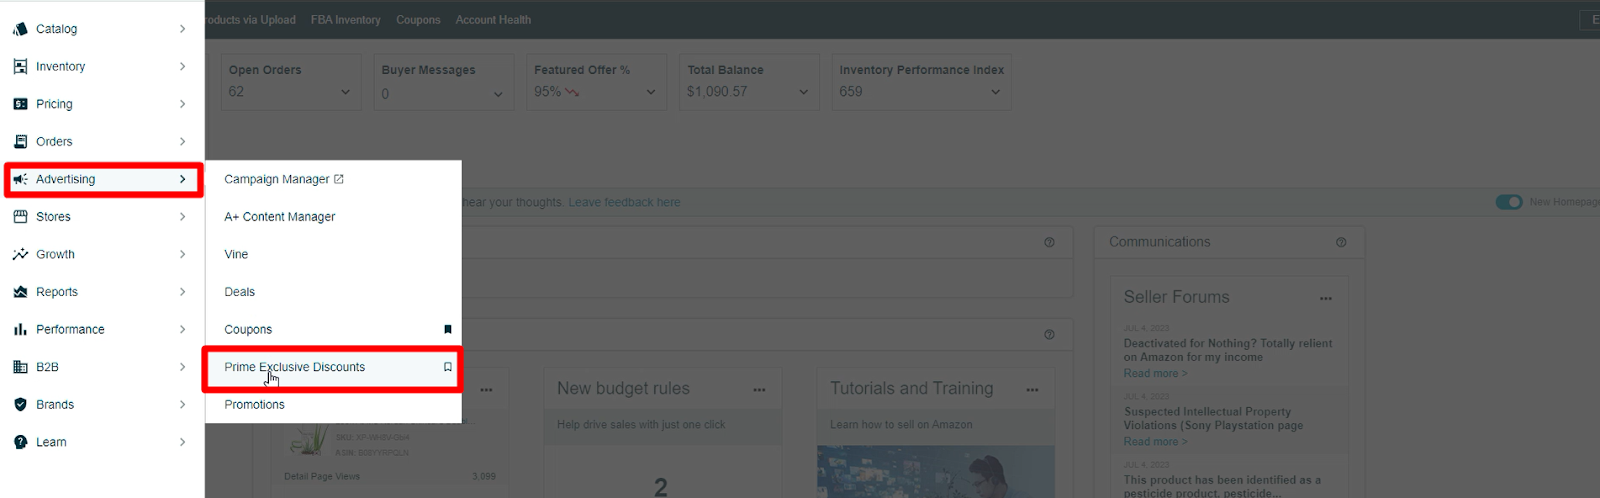Click the Brands shield icon
The image size is (1600, 498).
(x=20, y=404)
